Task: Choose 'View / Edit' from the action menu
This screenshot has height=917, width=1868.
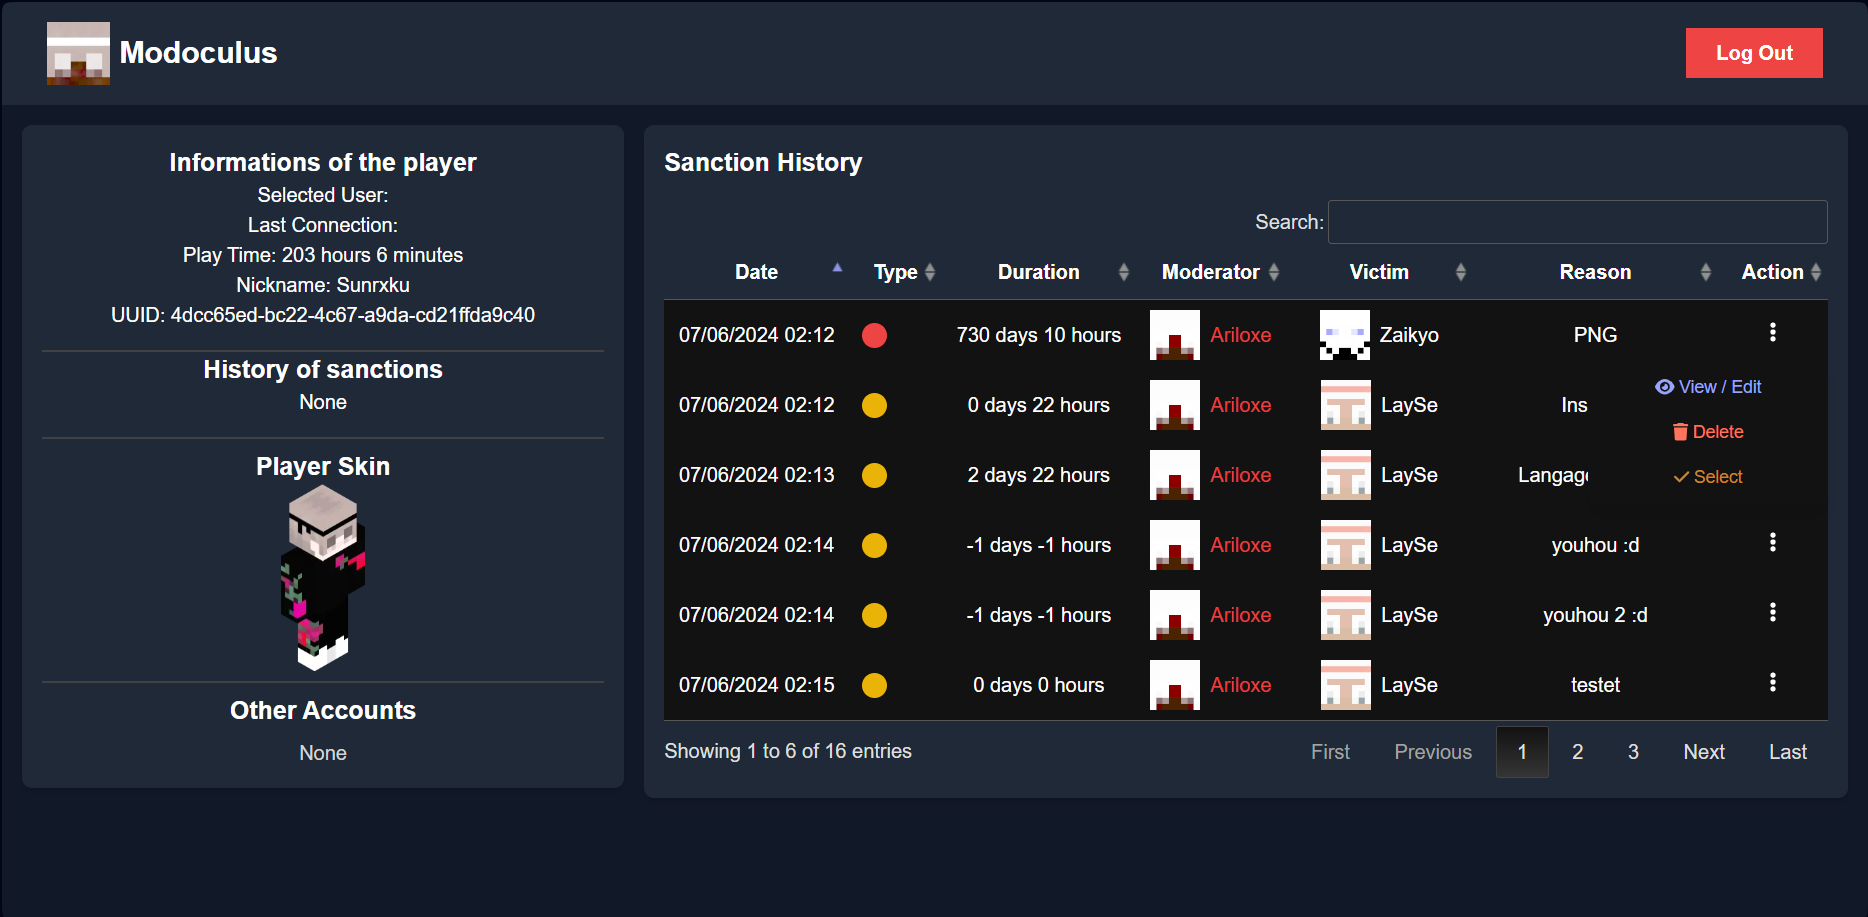Action: [x=1719, y=386]
